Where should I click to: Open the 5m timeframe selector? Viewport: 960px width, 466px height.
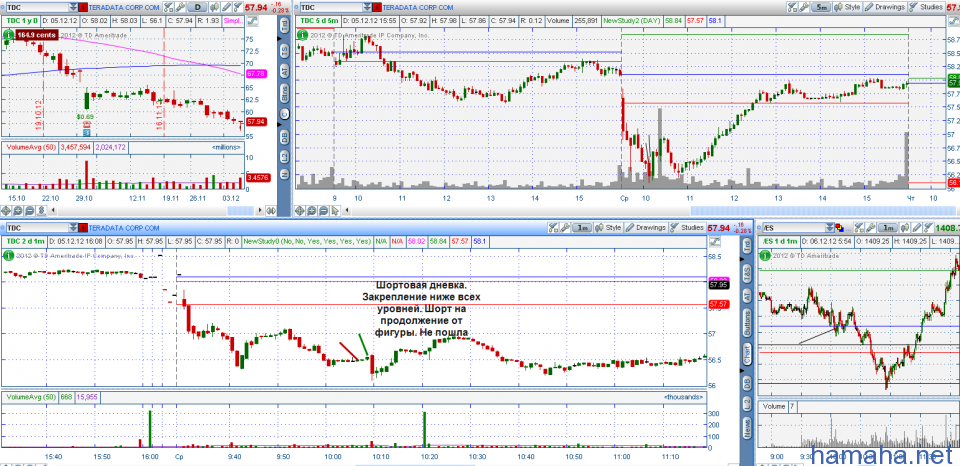coord(821,7)
